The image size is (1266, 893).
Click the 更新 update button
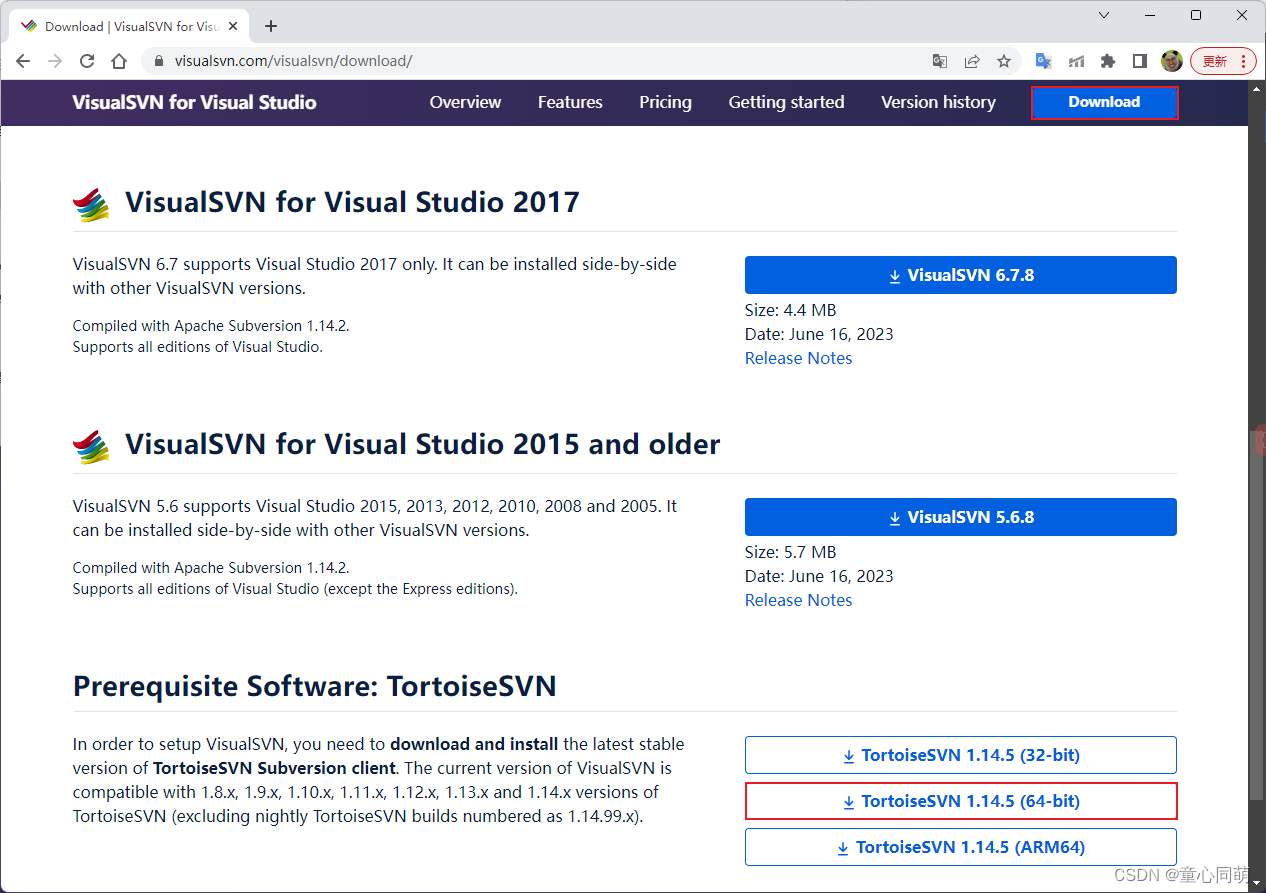(1223, 61)
